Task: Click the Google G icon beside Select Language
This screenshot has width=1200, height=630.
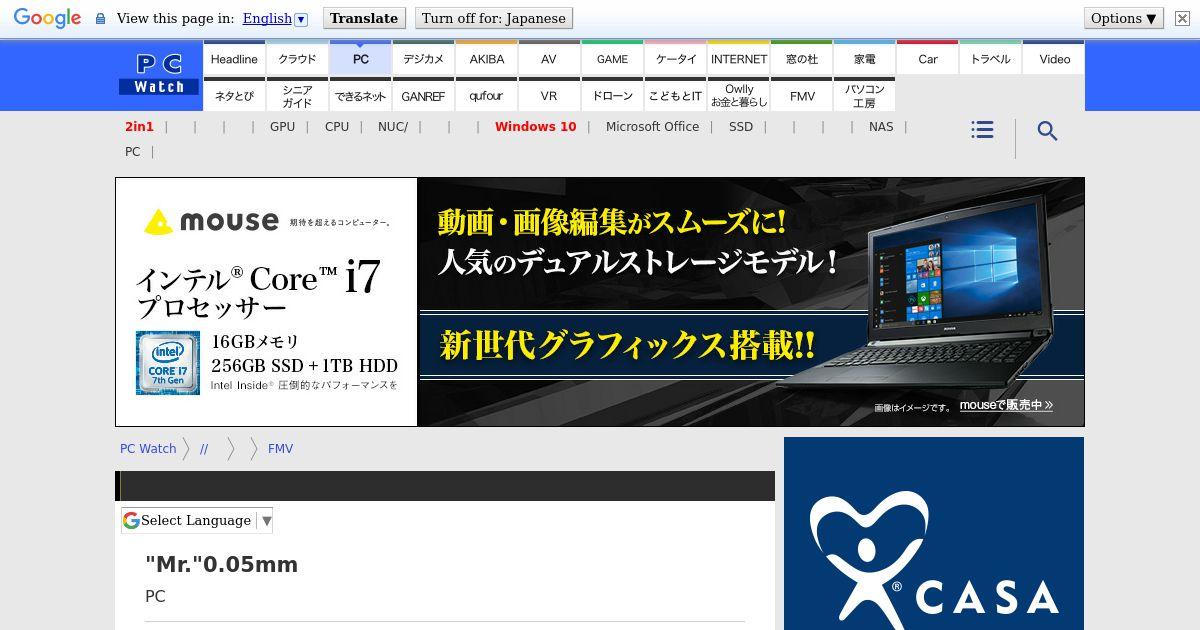Action: (131, 520)
